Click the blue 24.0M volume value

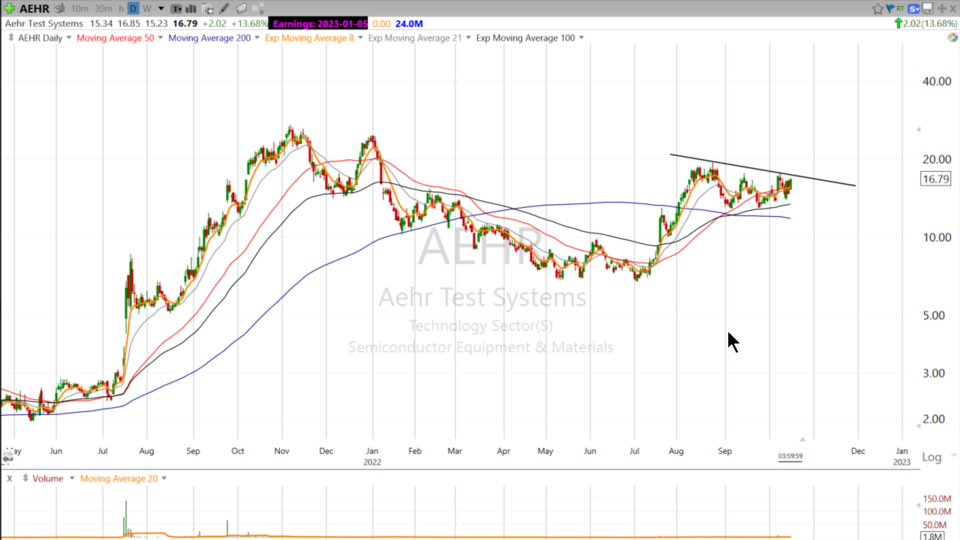[409, 23]
